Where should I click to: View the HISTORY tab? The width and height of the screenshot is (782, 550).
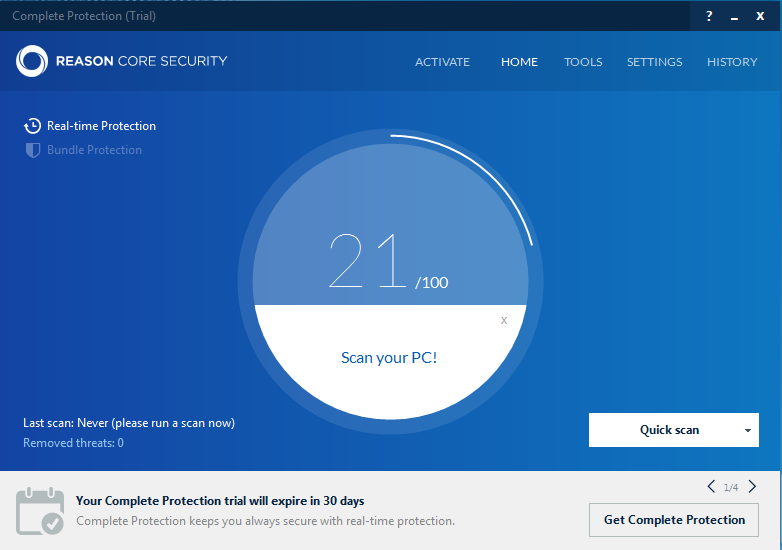pyautogui.click(x=732, y=62)
